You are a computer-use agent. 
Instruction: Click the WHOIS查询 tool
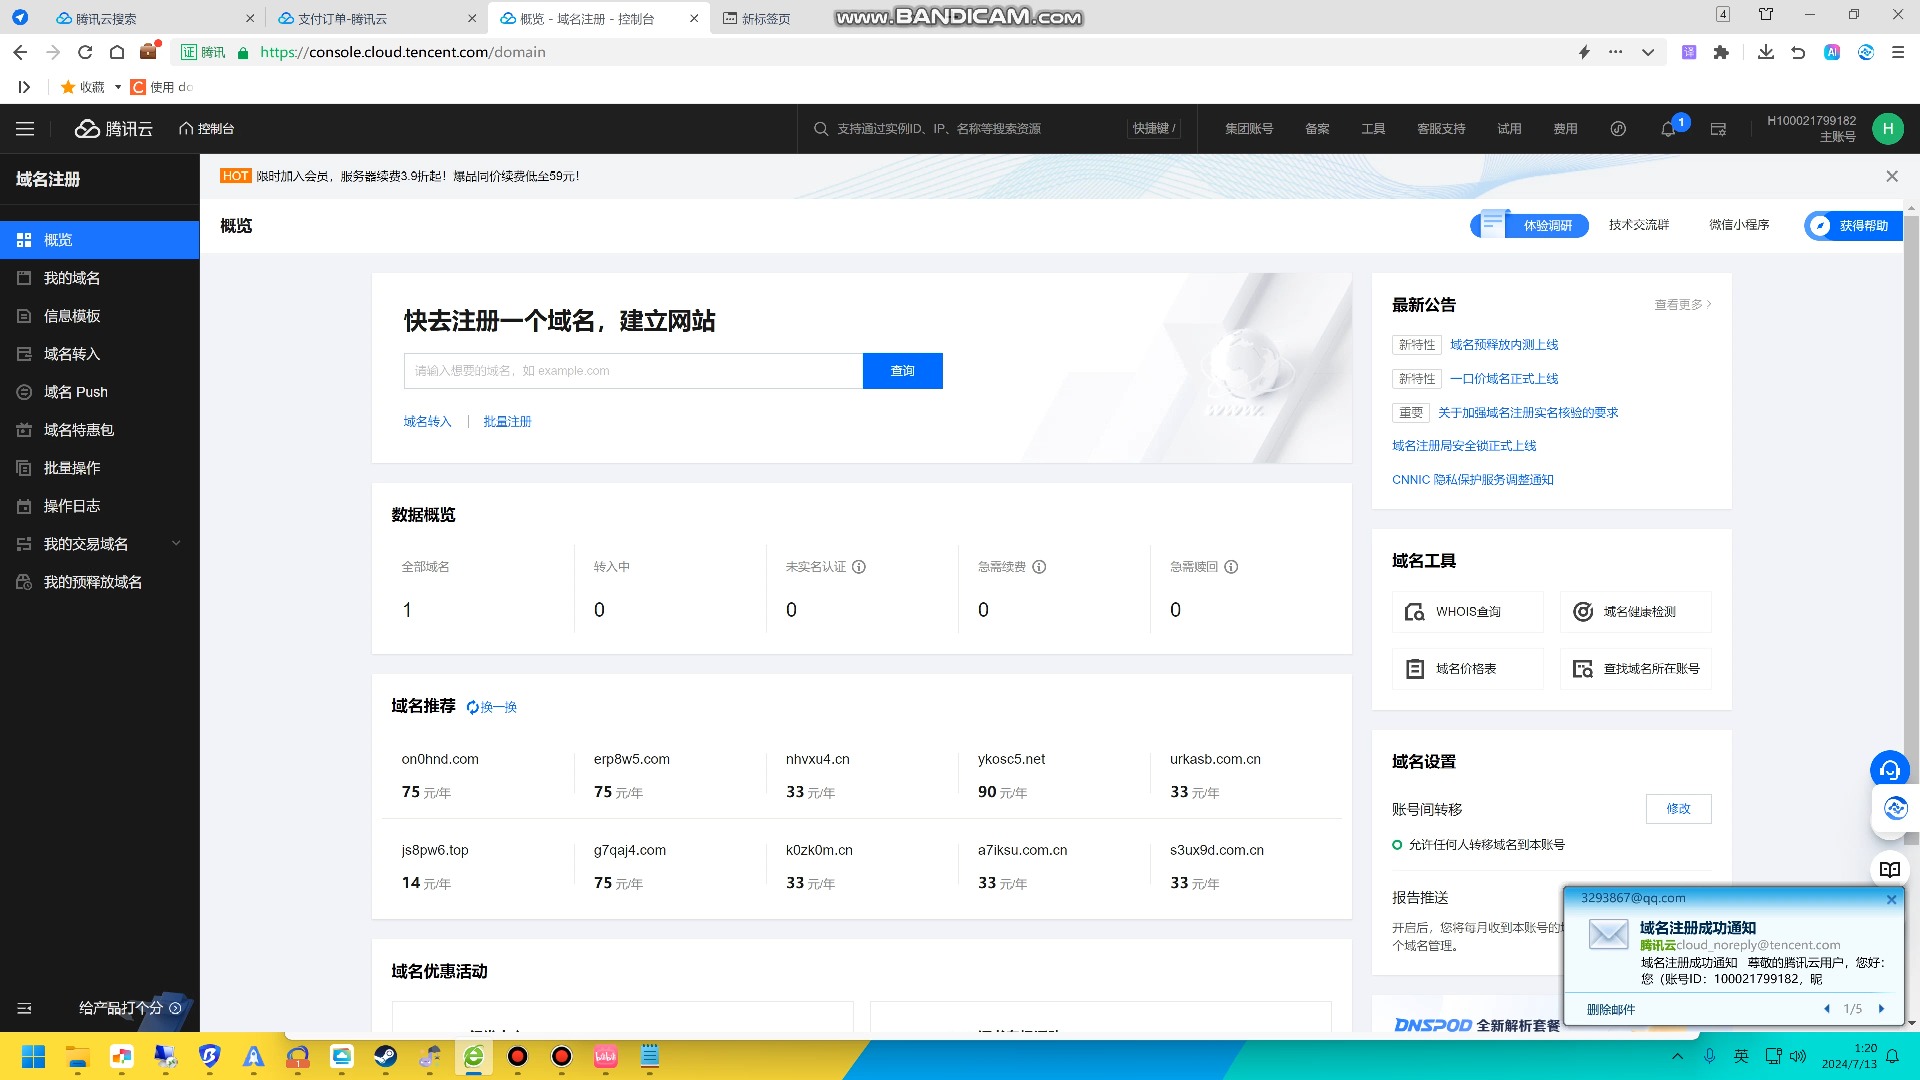(1467, 612)
